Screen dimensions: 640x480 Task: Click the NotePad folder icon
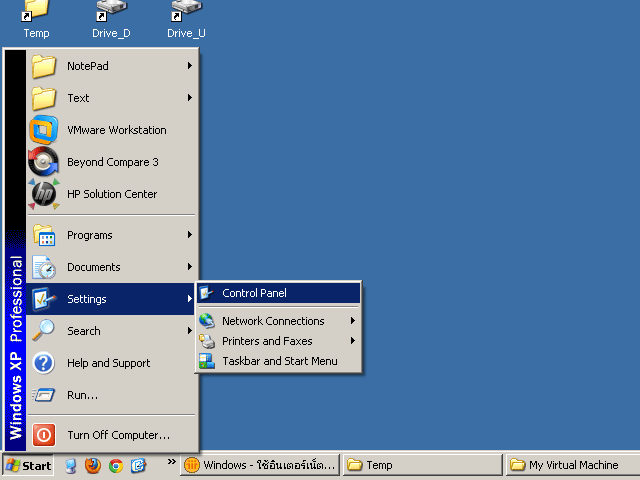[x=44, y=66]
